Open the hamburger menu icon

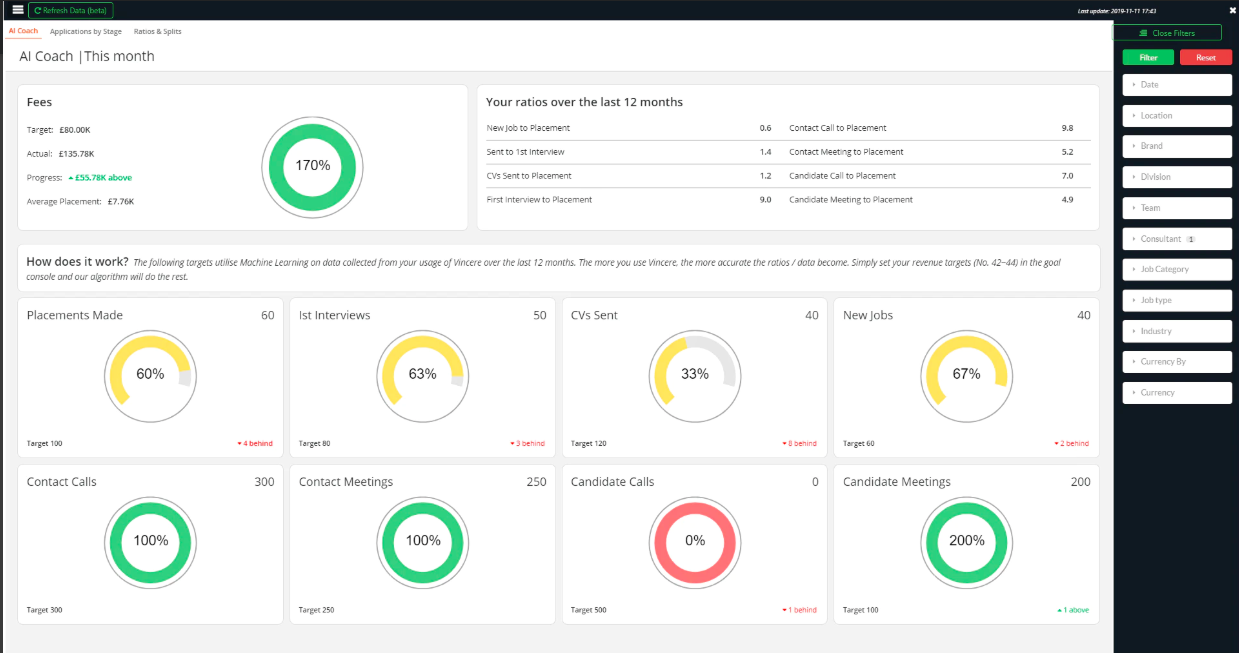pos(17,10)
